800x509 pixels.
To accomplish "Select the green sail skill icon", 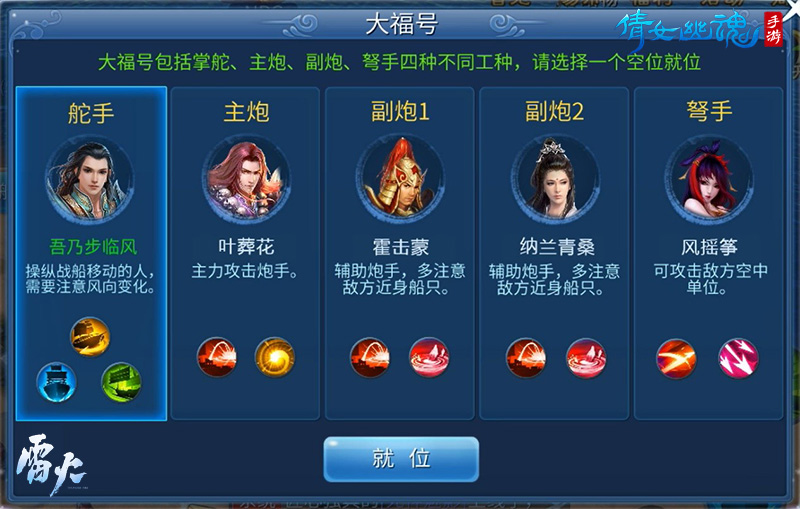I will [121, 382].
